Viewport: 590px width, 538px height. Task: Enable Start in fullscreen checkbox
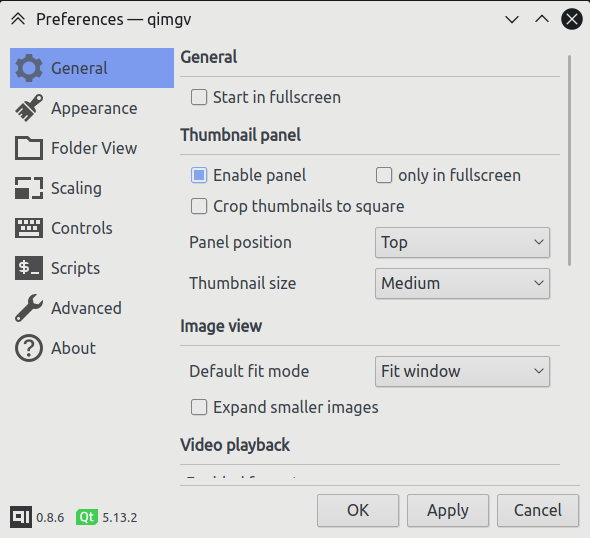coord(199,97)
